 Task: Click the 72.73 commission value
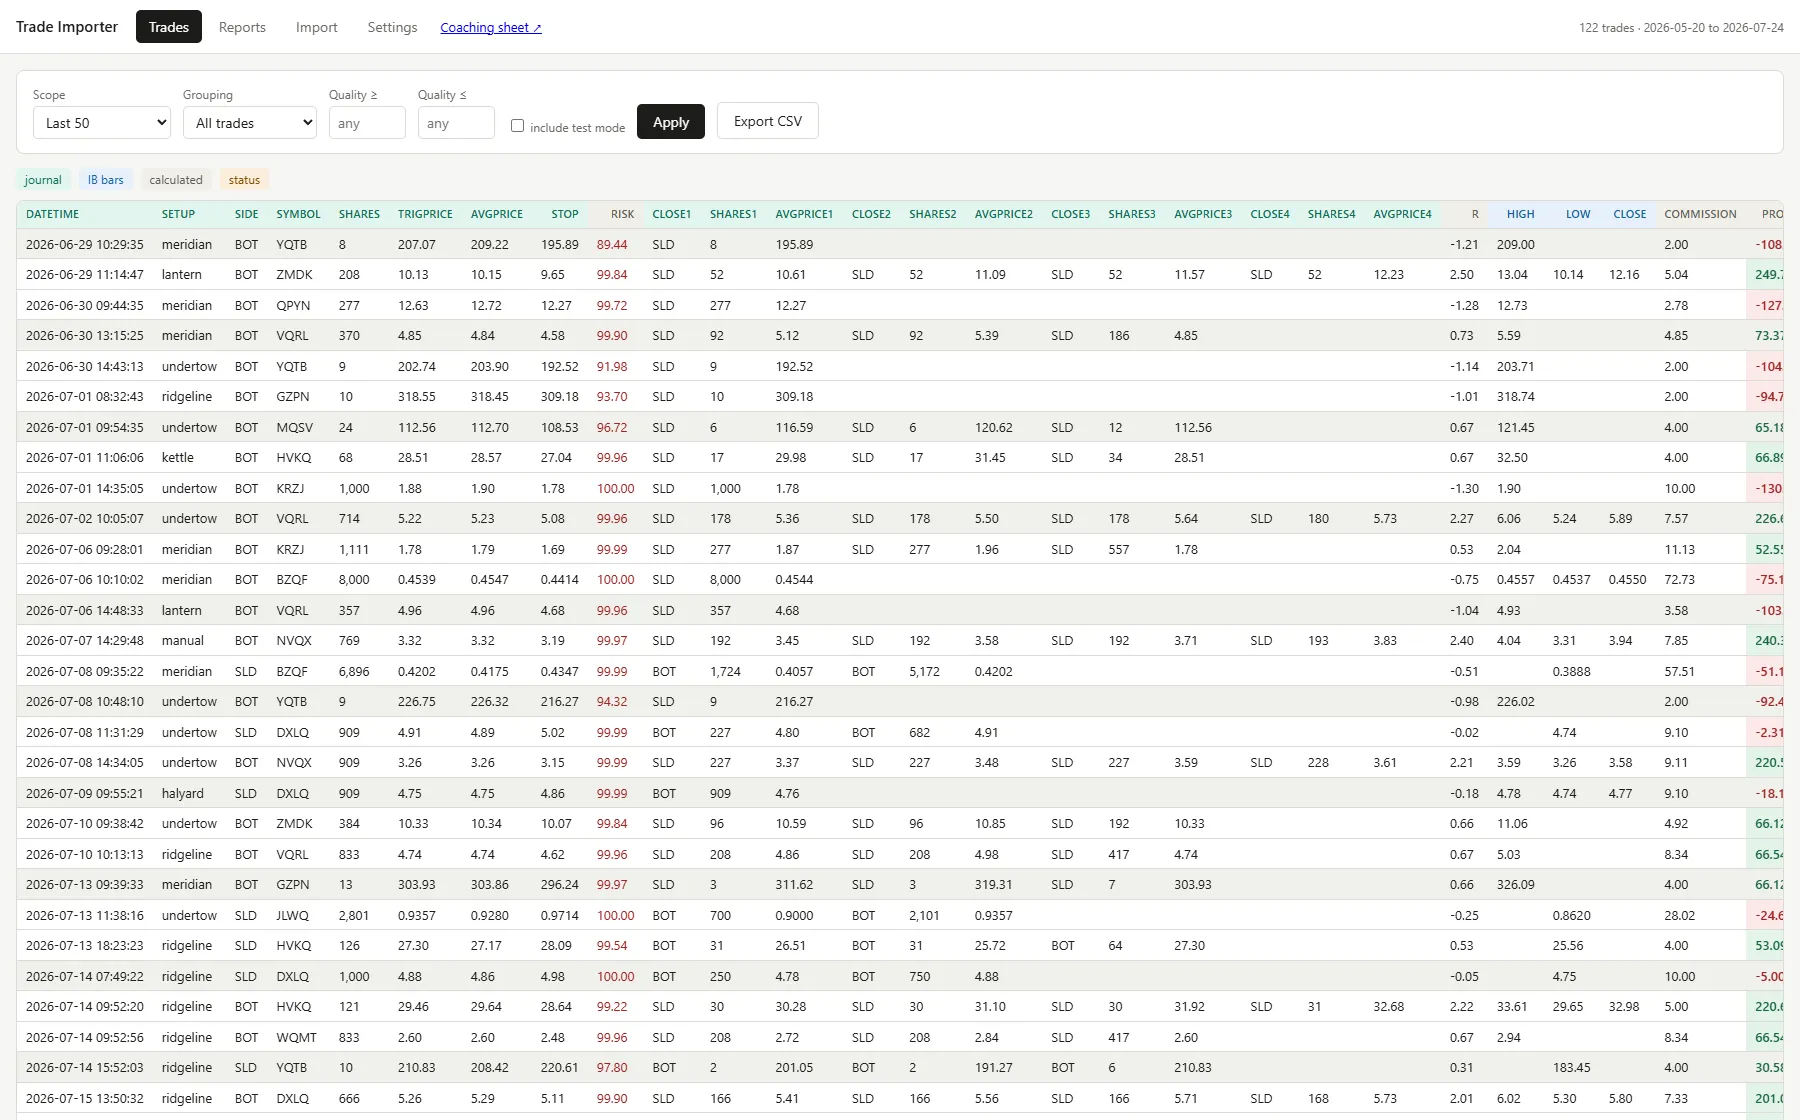[x=1679, y=579]
